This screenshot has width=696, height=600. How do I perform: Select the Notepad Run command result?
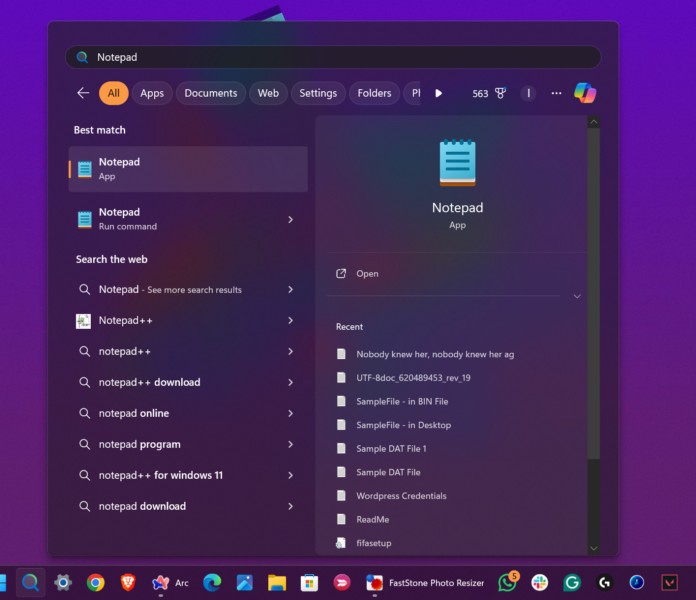[x=188, y=219]
